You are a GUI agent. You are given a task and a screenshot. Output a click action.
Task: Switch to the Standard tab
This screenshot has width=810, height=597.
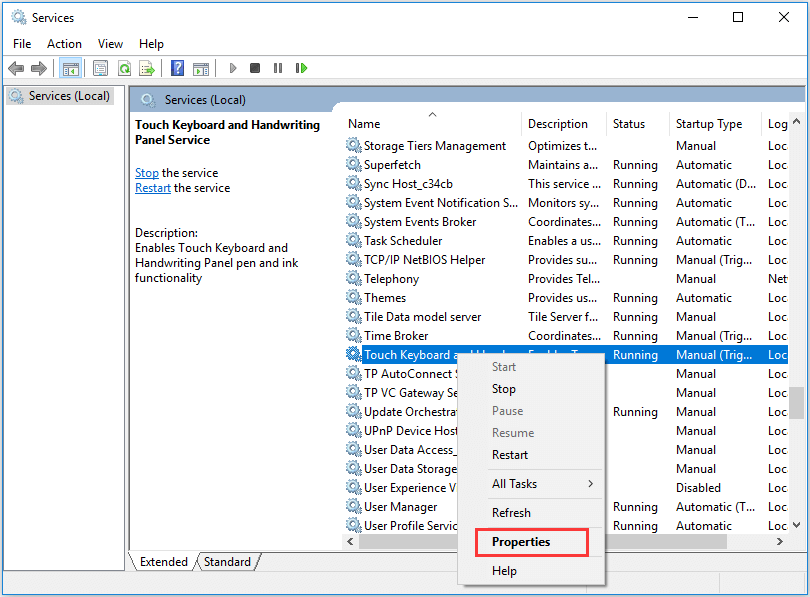(227, 562)
